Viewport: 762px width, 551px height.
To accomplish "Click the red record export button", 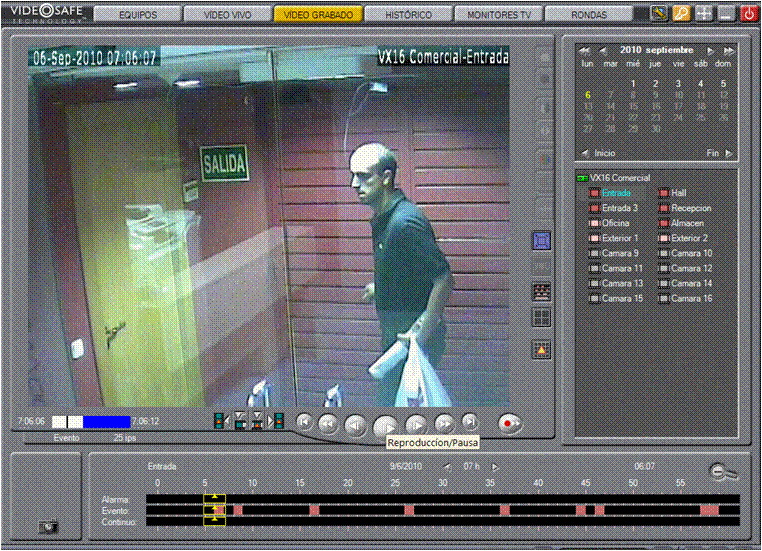I will 510,423.
